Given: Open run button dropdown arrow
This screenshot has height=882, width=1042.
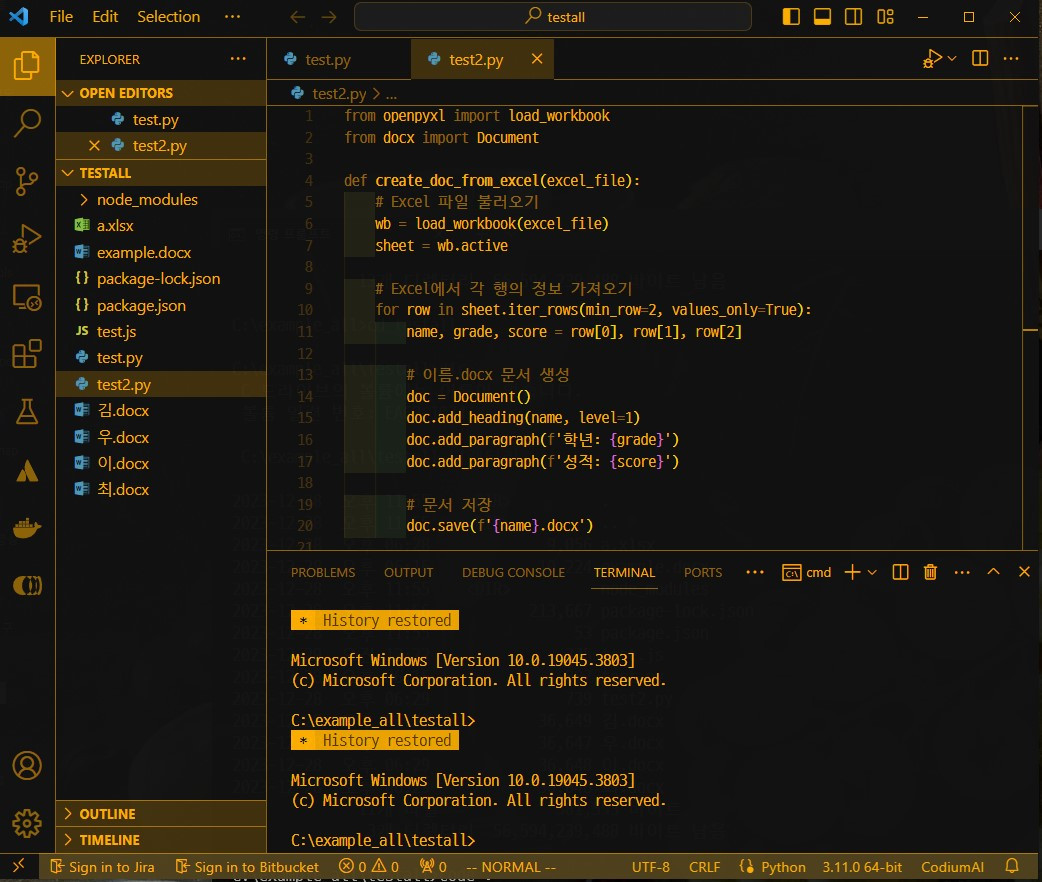Looking at the screenshot, I should tap(952, 58).
